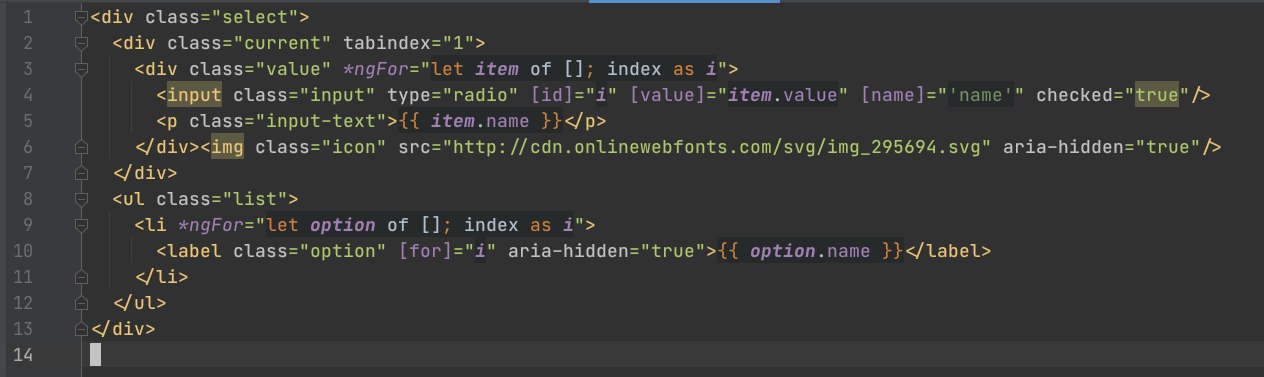The height and width of the screenshot is (377, 1264).
Task: Click the class="list" attribute on the ul
Action: tap(221, 199)
